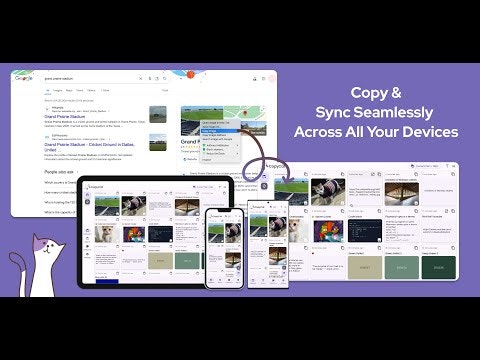Image resolution: width=480 pixels, height=360 pixels.
Task: Copy the cartoon image clip in desktop Copycat
Action: [x=342, y=211]
